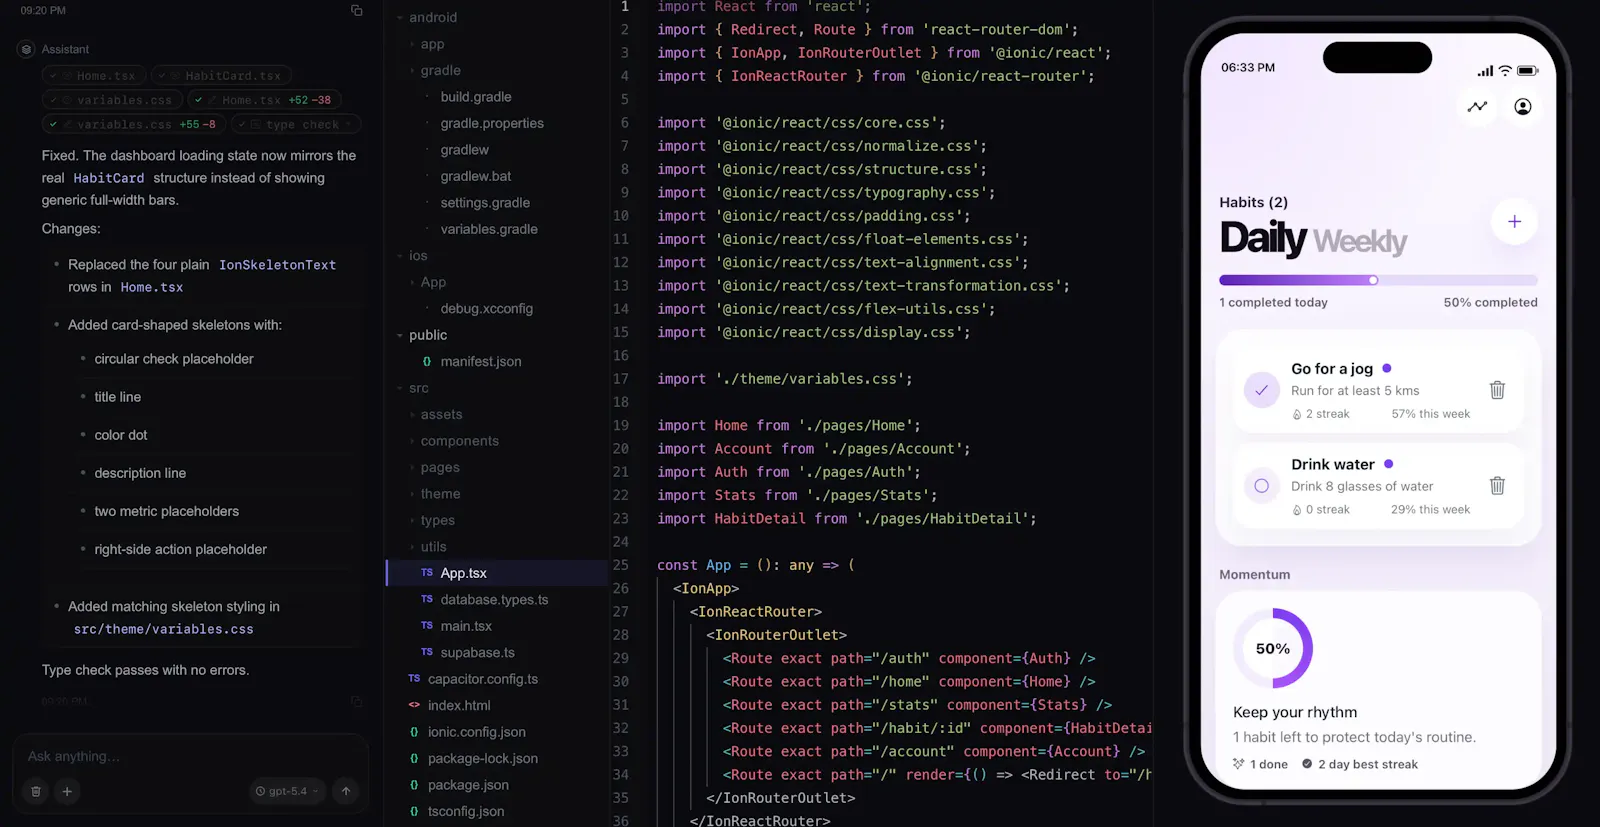Switch to the Weekly tab

coord(1360,241)
